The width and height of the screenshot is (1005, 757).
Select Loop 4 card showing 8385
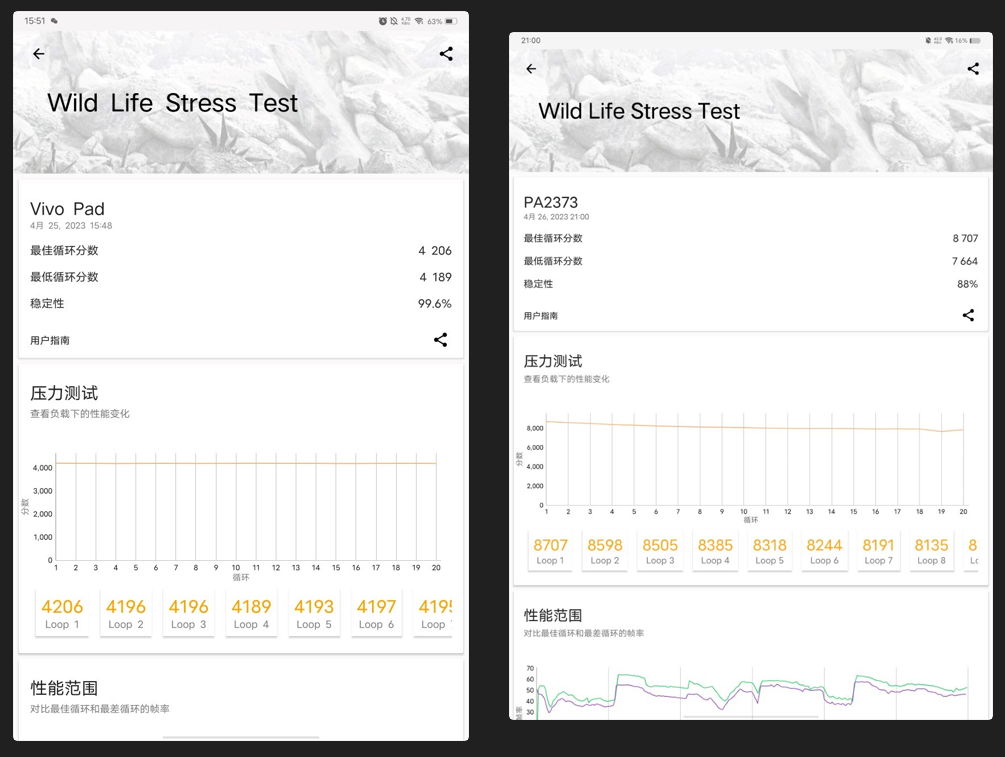(715, 551)
